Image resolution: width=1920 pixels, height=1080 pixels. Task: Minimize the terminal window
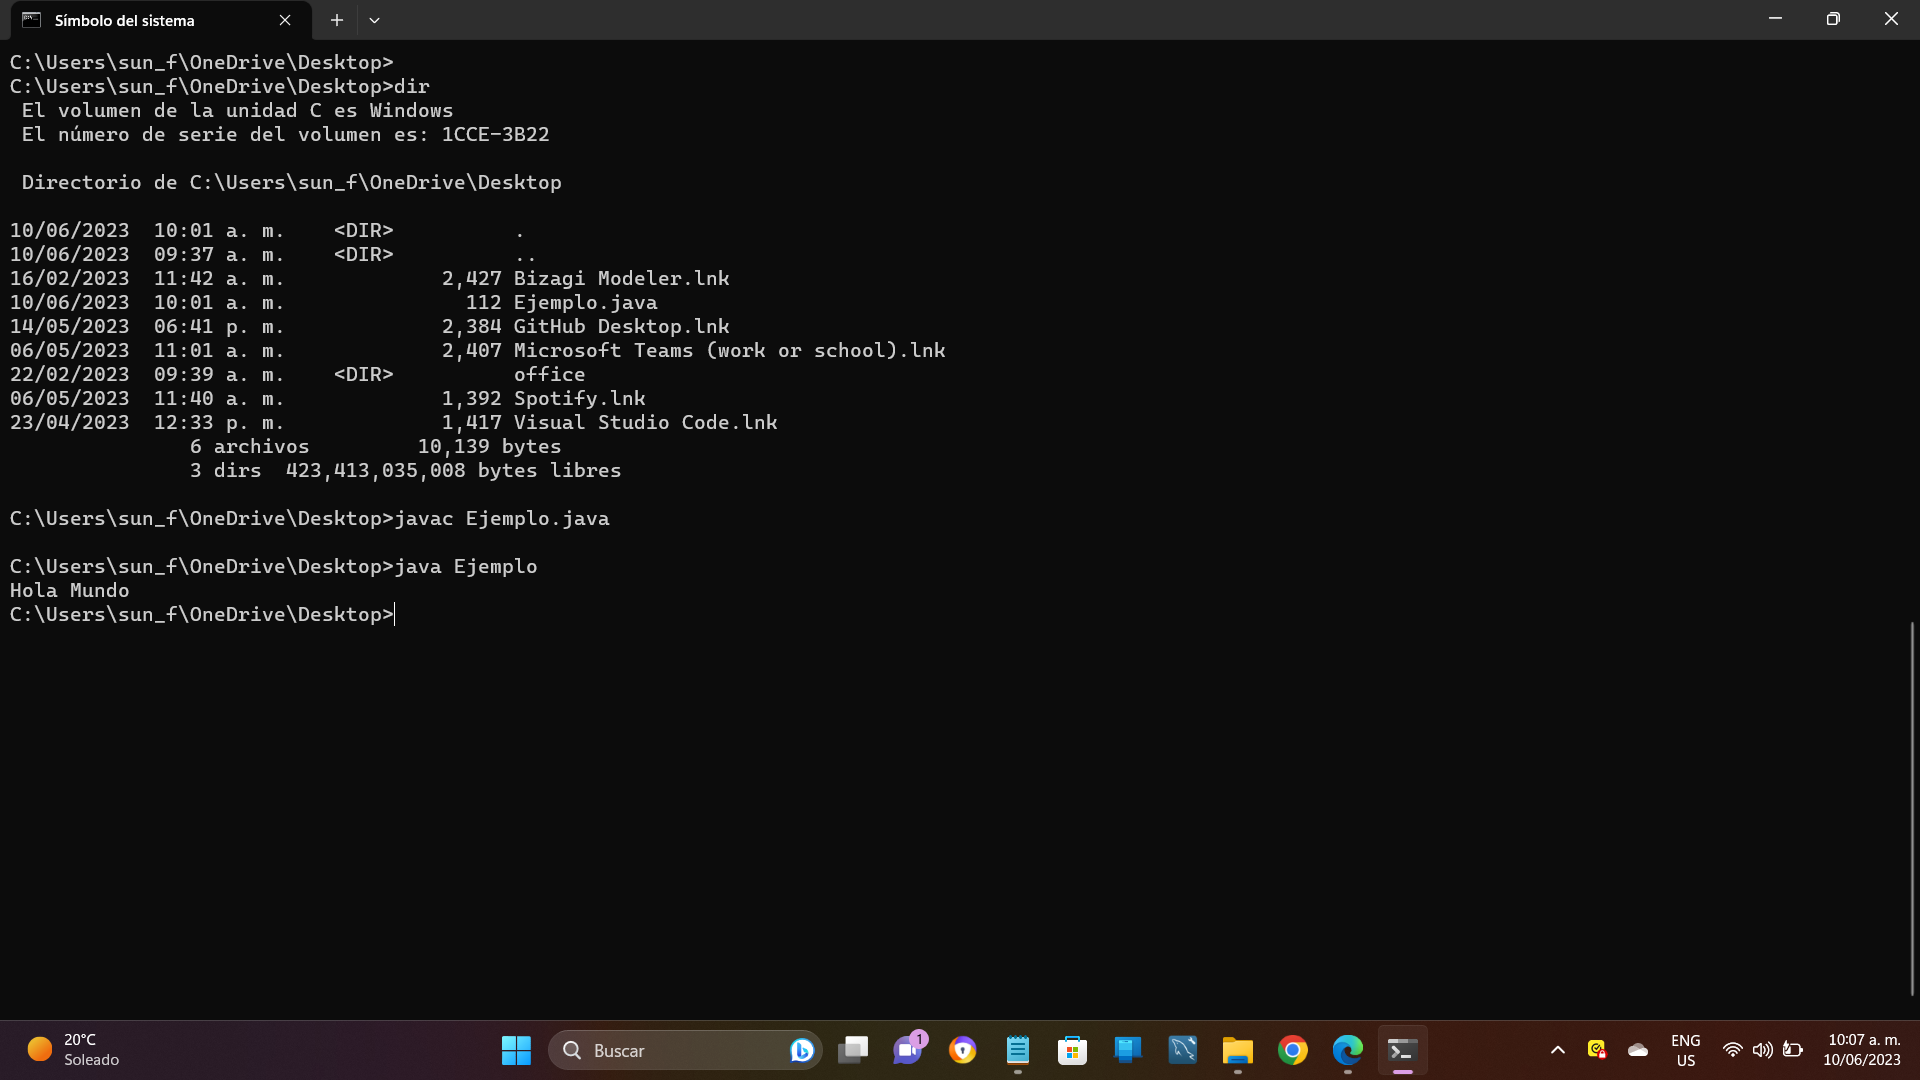coord(1775,19)
